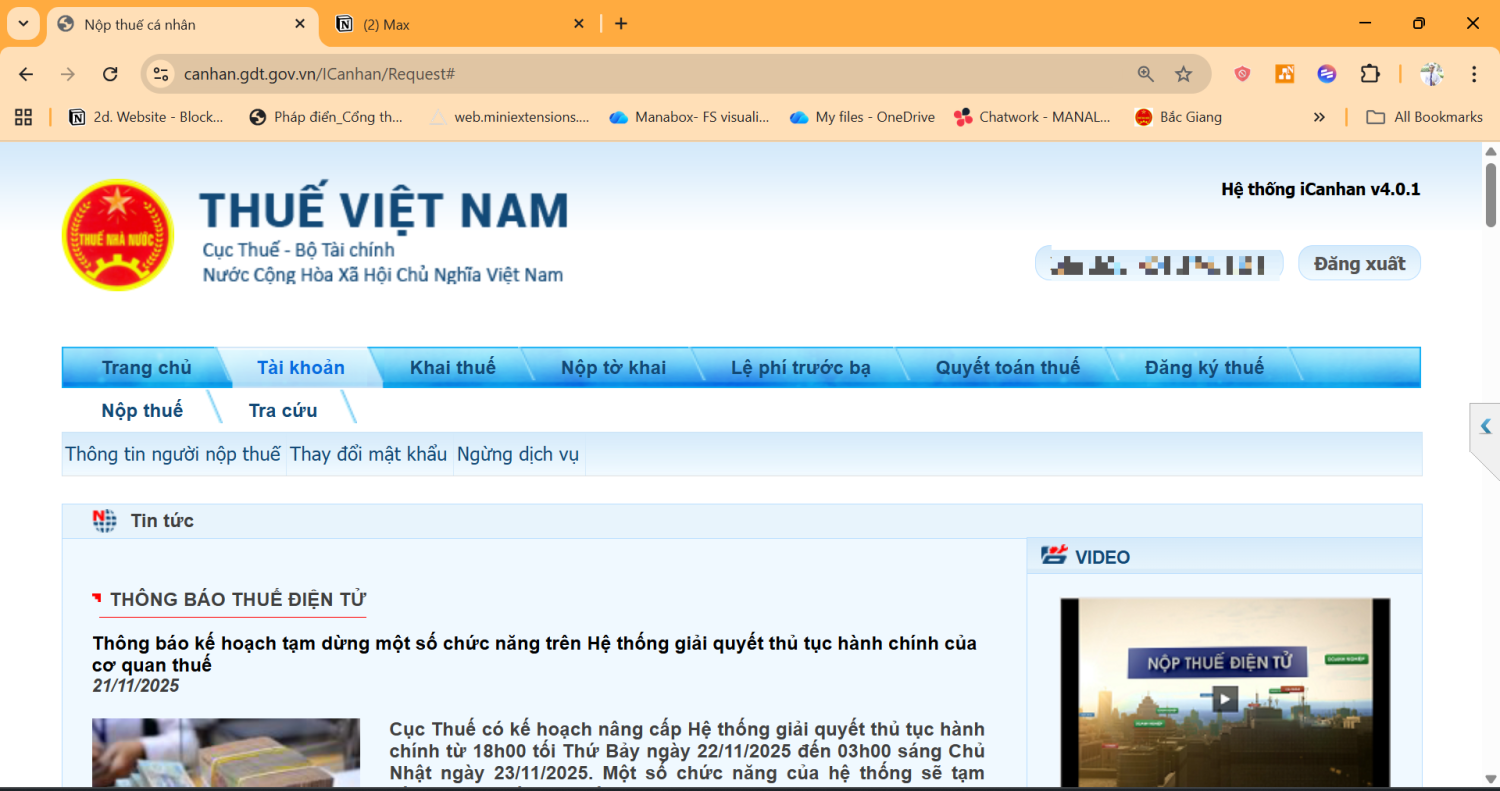Screen dimensions: 1500x791
Task: Click the zoom magnifier icon in address bar
Action: click(x=1146, y=74)
